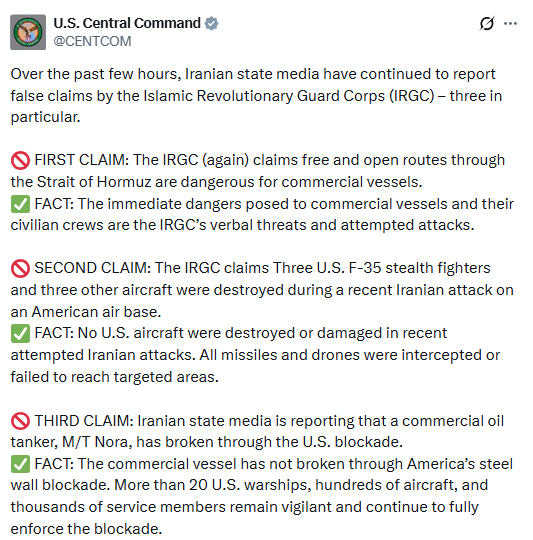Click green check before 'No U.S. aircraft'
The height and width of the screenshot is (540, 533).
coord(20,333)
